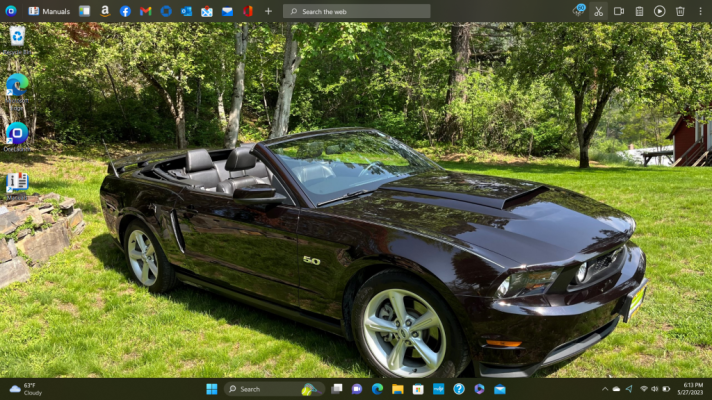
Task: Click the blue square icon after Gmail
Action: click(166, 11)
